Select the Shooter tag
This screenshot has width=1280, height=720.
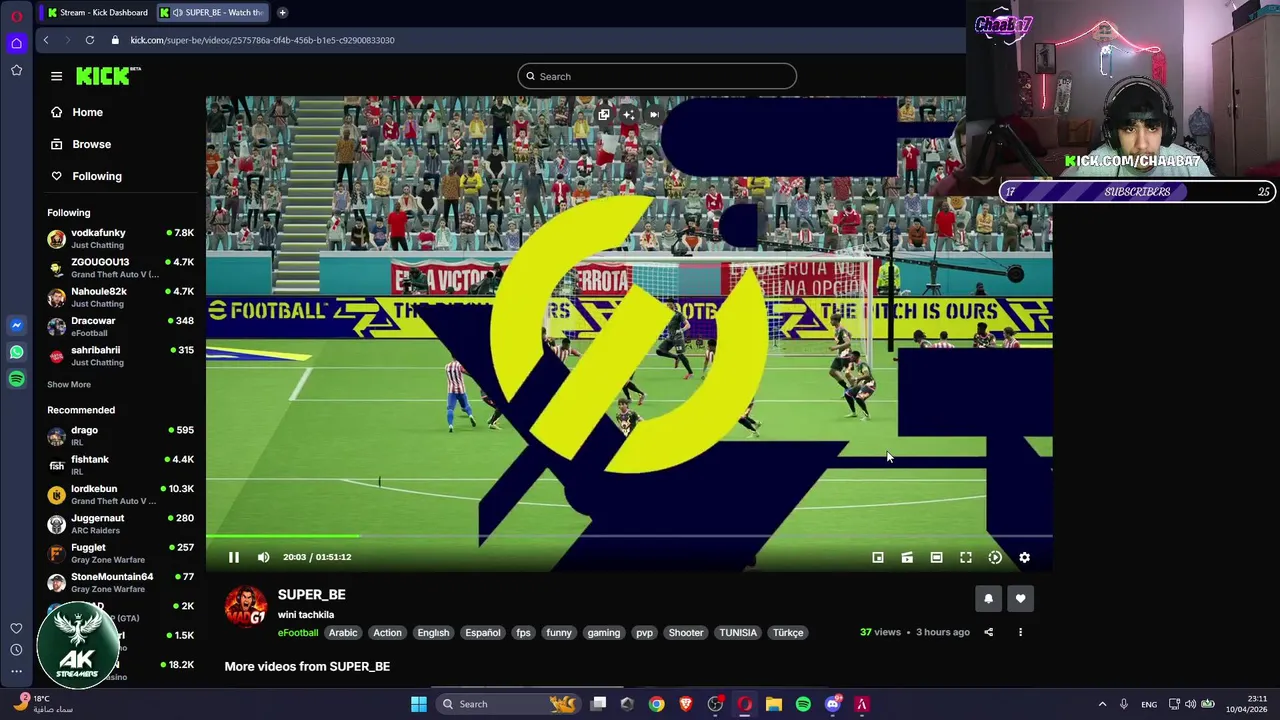[x=686, y=632]
